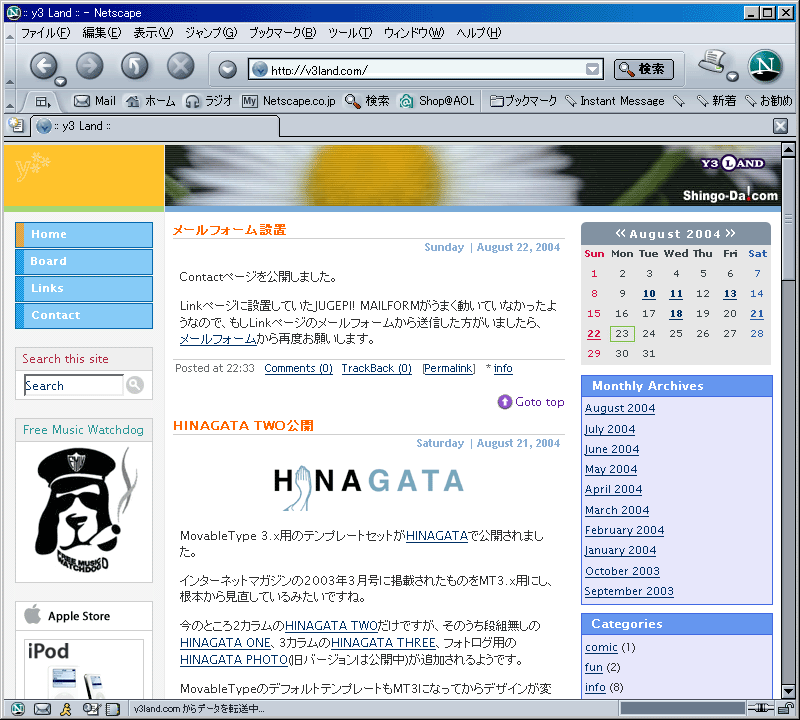Screen dimensions: 800x720
Task: Click the HINAGATA logo image
Action: tap(368, 487)
